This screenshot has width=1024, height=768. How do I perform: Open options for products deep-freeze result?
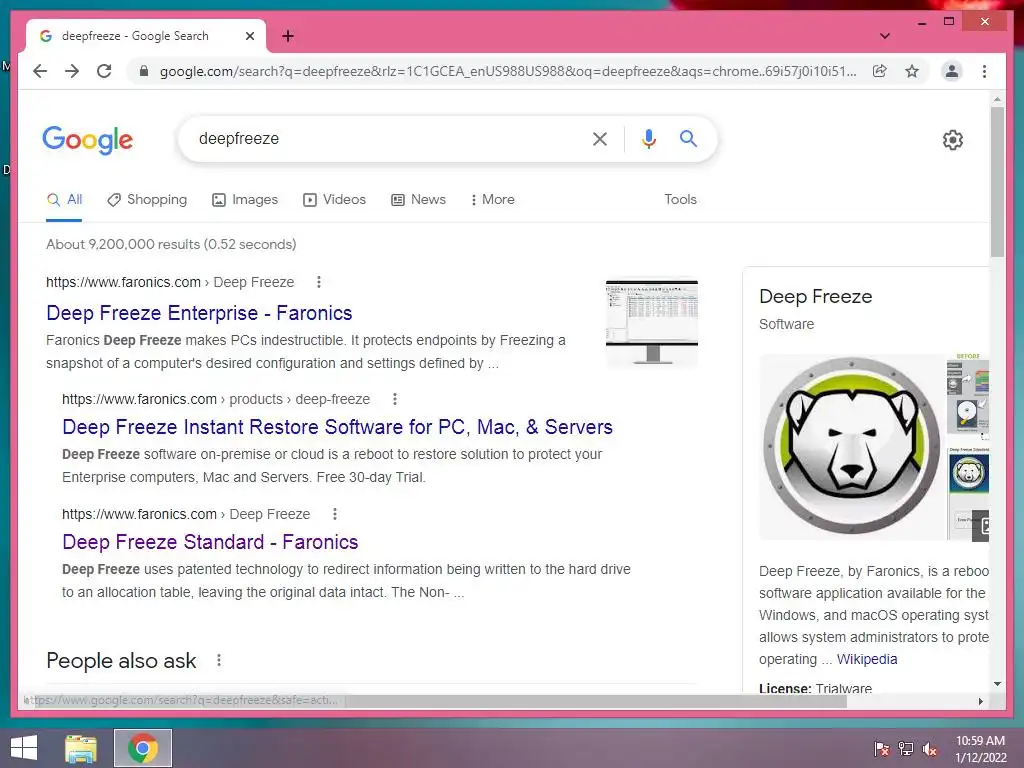(394, 399)
